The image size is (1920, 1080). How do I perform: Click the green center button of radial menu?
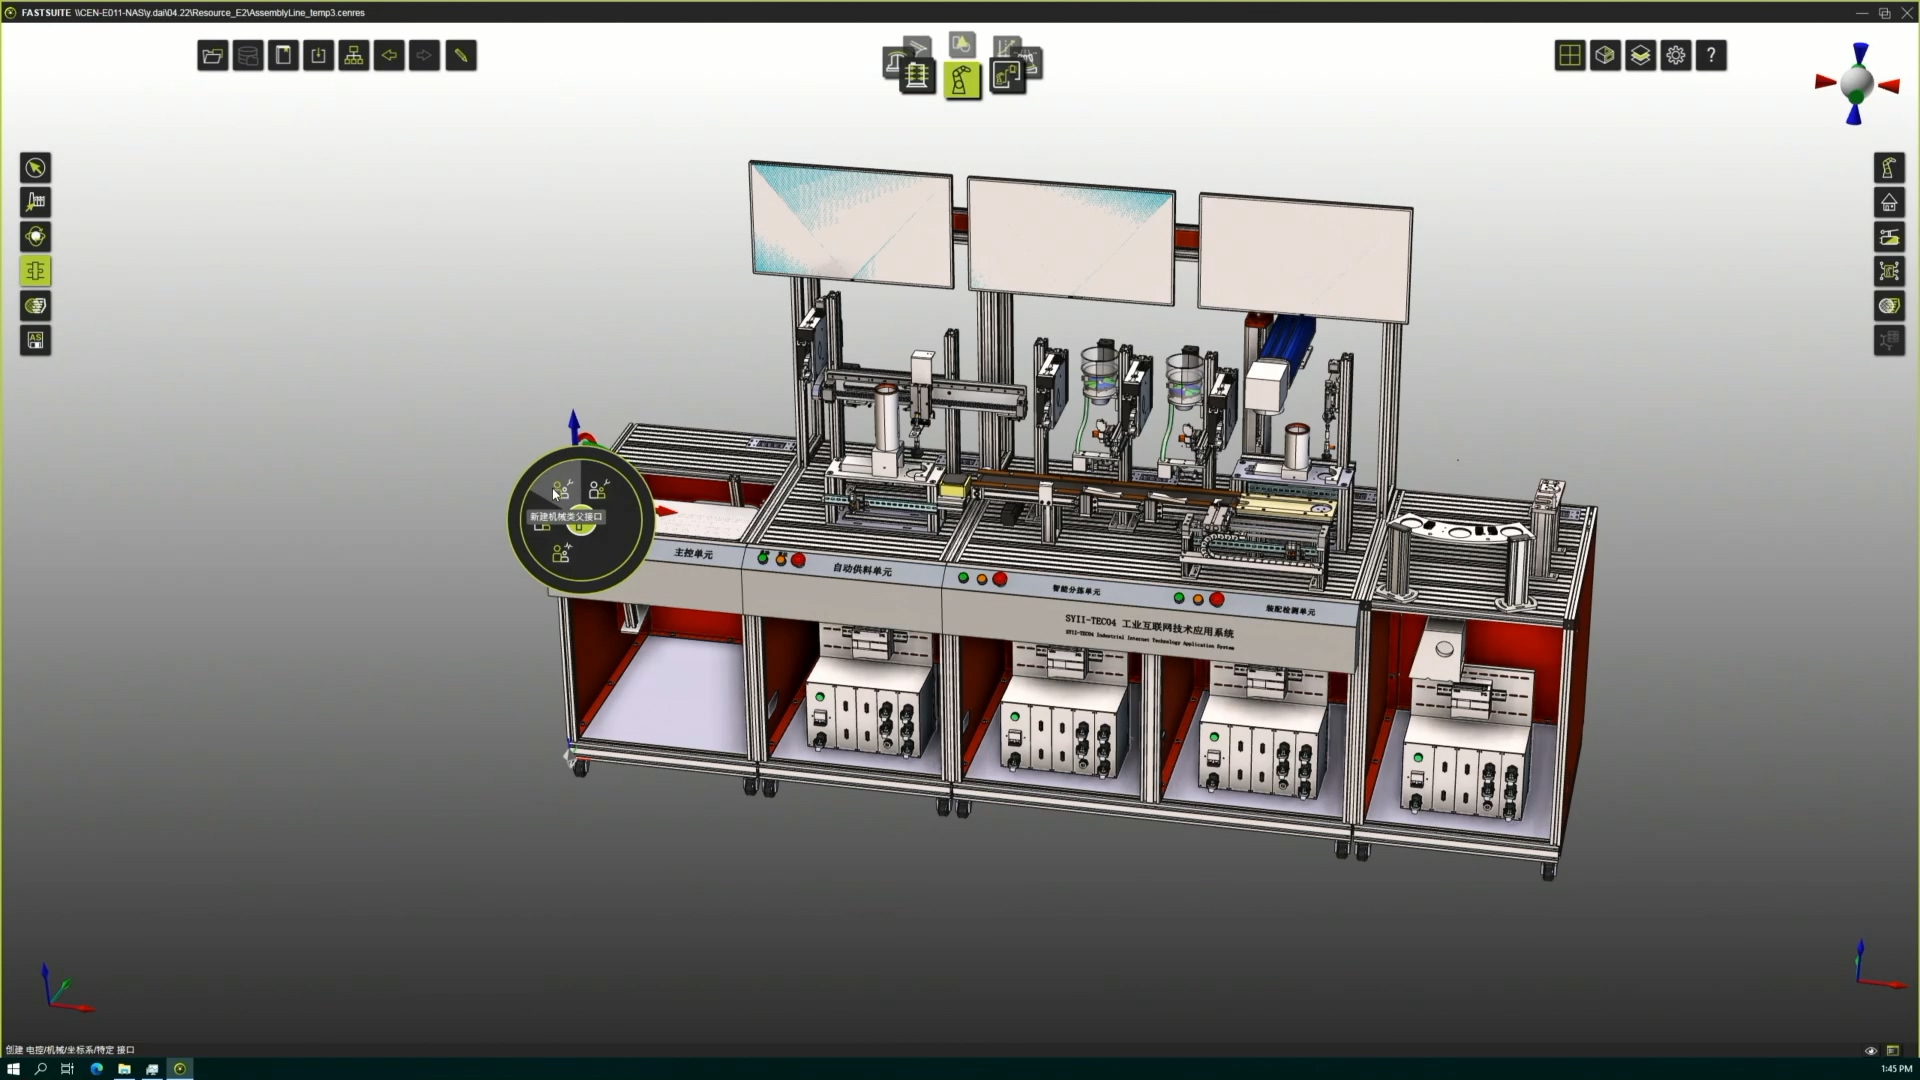pyautogui.click(x=581, y=527)
